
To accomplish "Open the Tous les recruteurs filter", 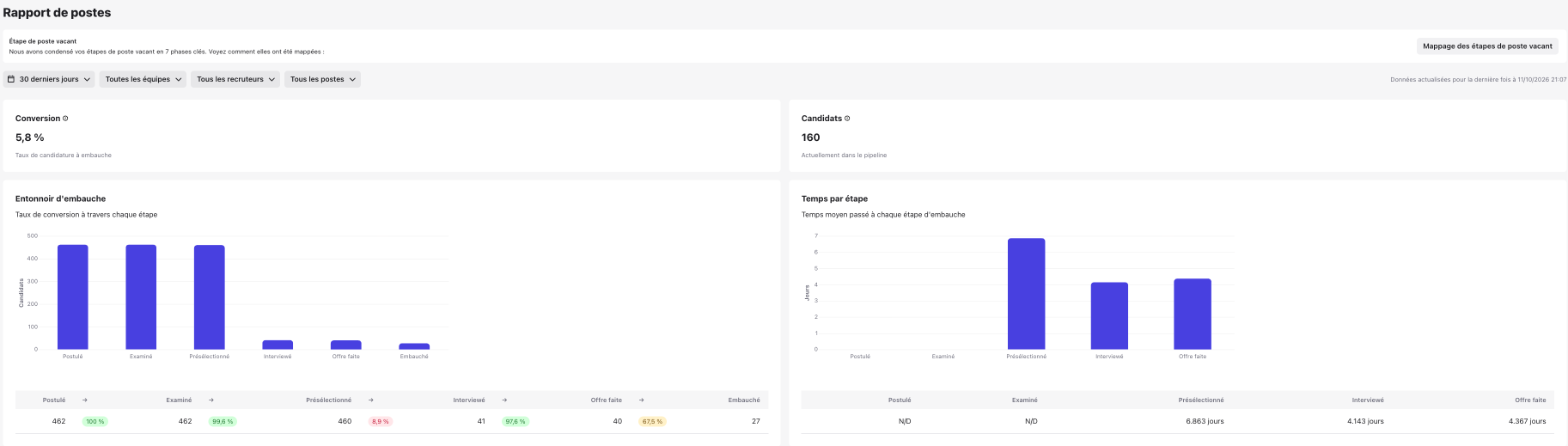I will (236, 79).
